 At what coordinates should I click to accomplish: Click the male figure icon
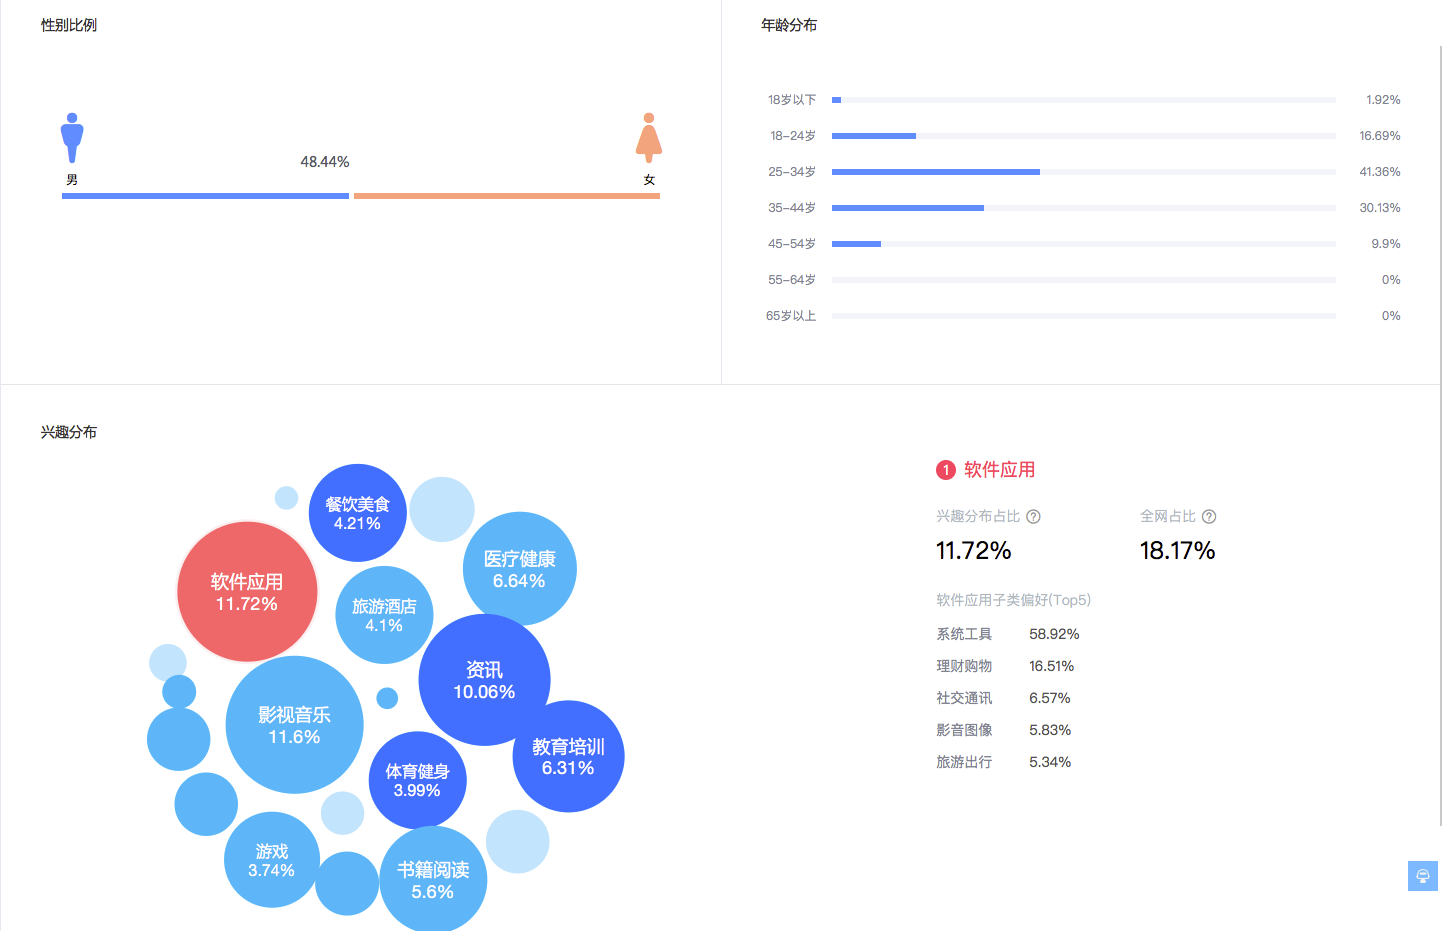pos(72,138)
